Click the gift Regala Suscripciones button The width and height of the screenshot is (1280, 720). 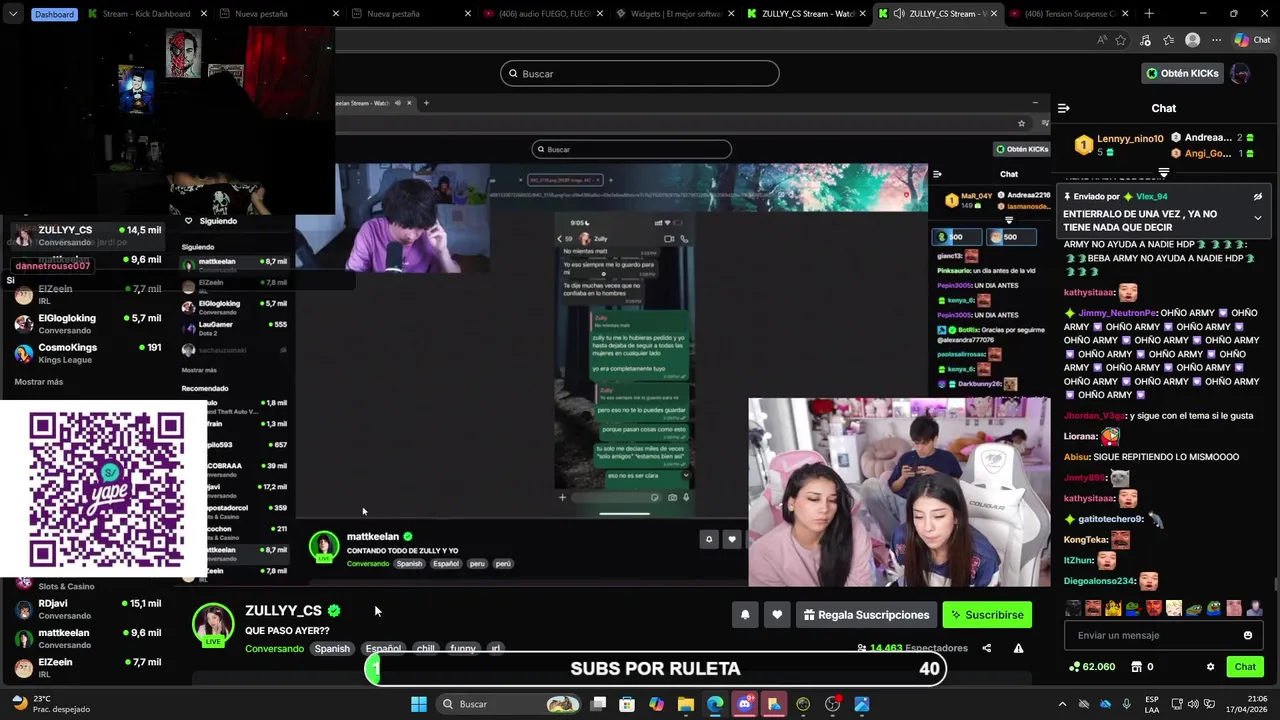pos(866,615)
